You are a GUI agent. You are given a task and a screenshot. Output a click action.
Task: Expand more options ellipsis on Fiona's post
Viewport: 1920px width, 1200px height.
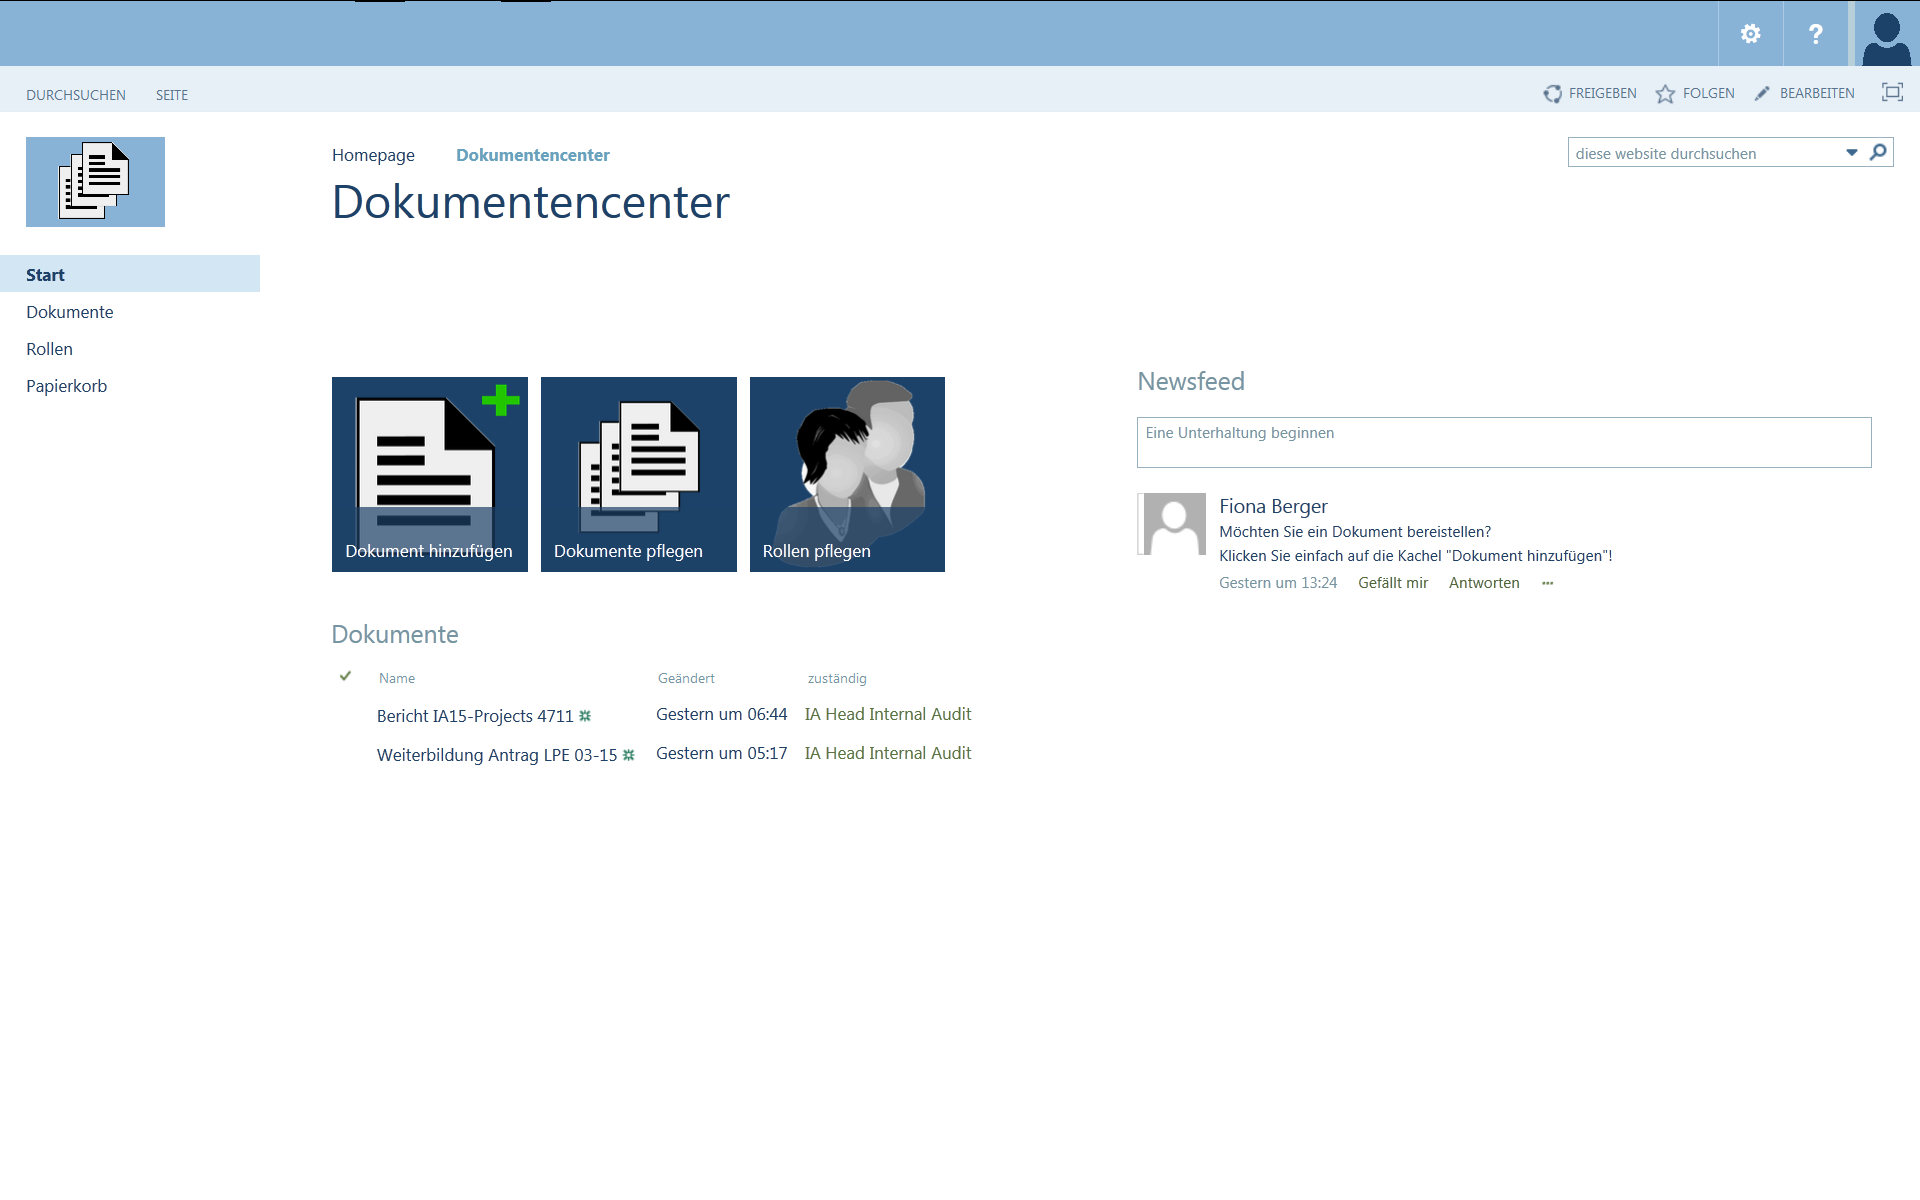1547,583
